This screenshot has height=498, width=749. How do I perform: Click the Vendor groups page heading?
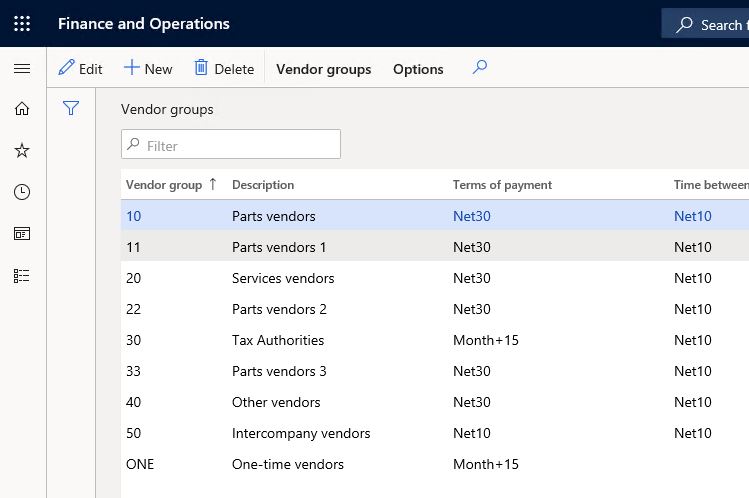[167, 109]
